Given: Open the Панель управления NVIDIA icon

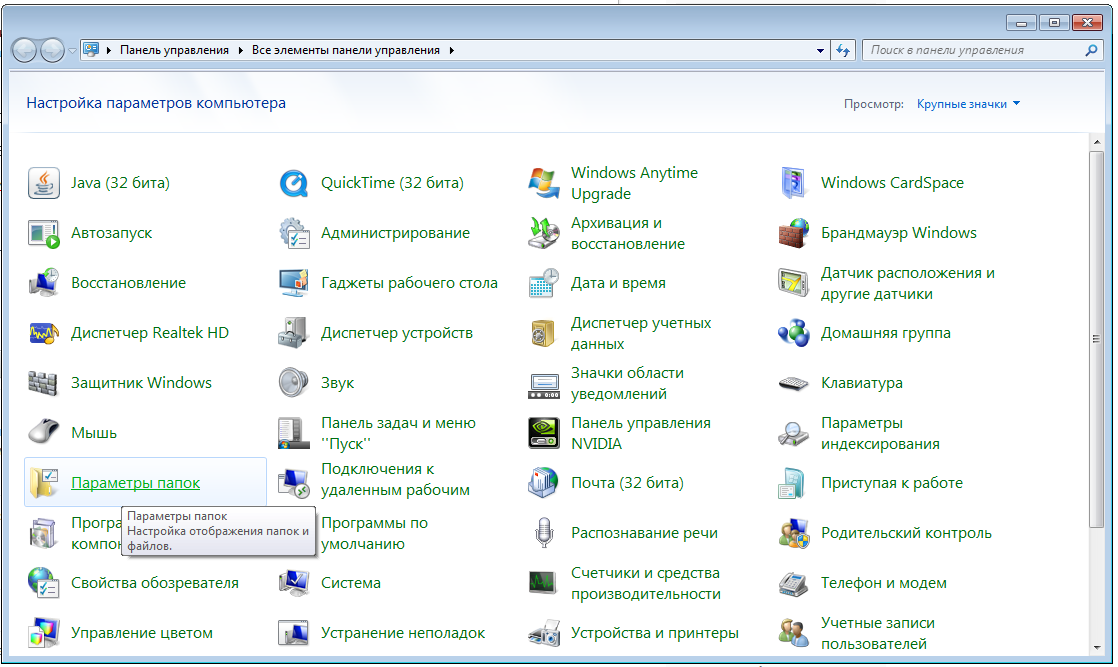Looking at the screenshot, I should coord(544,433).
